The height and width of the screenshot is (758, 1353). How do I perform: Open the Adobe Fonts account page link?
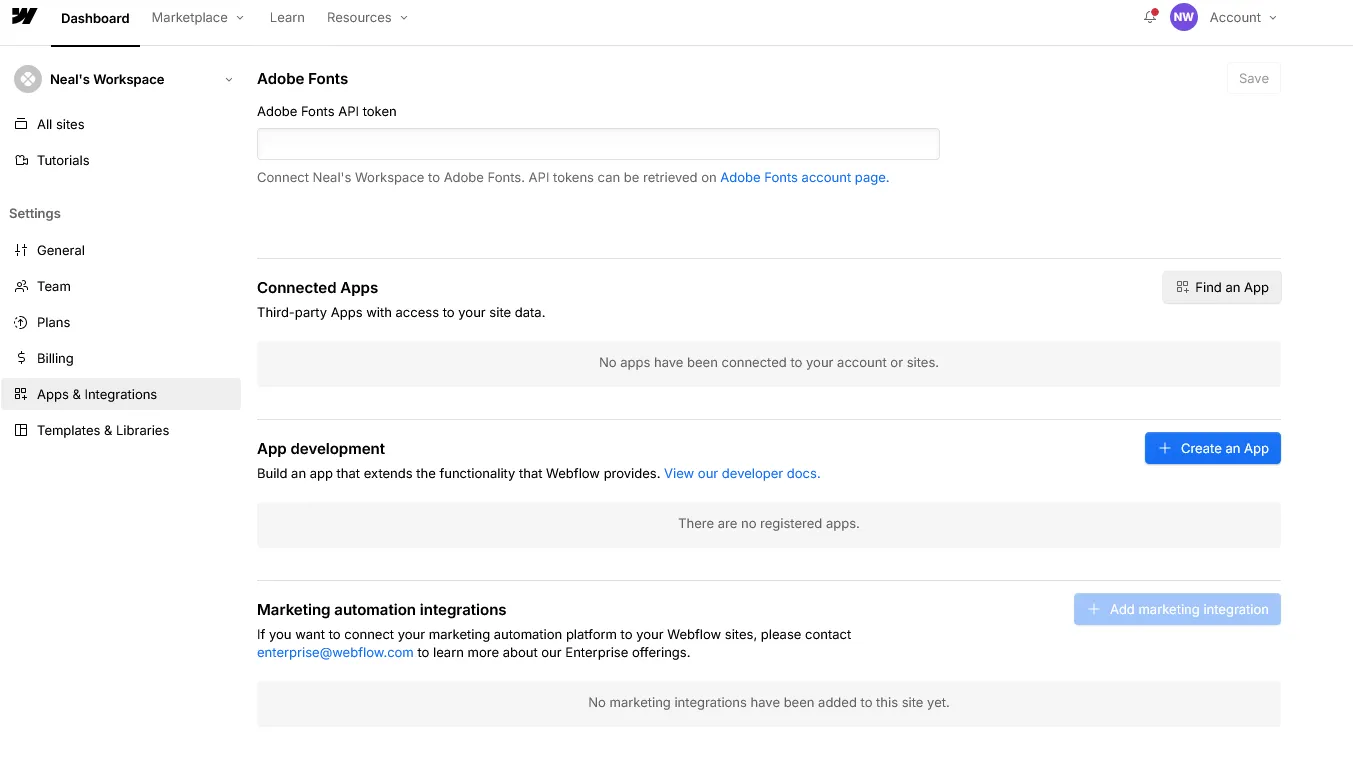point(804,177)
